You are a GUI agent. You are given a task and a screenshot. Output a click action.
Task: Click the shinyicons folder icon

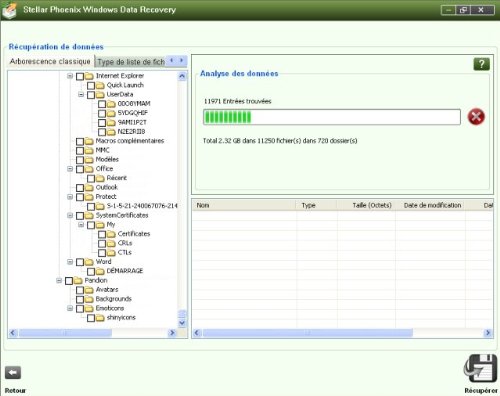pos(100,318)
